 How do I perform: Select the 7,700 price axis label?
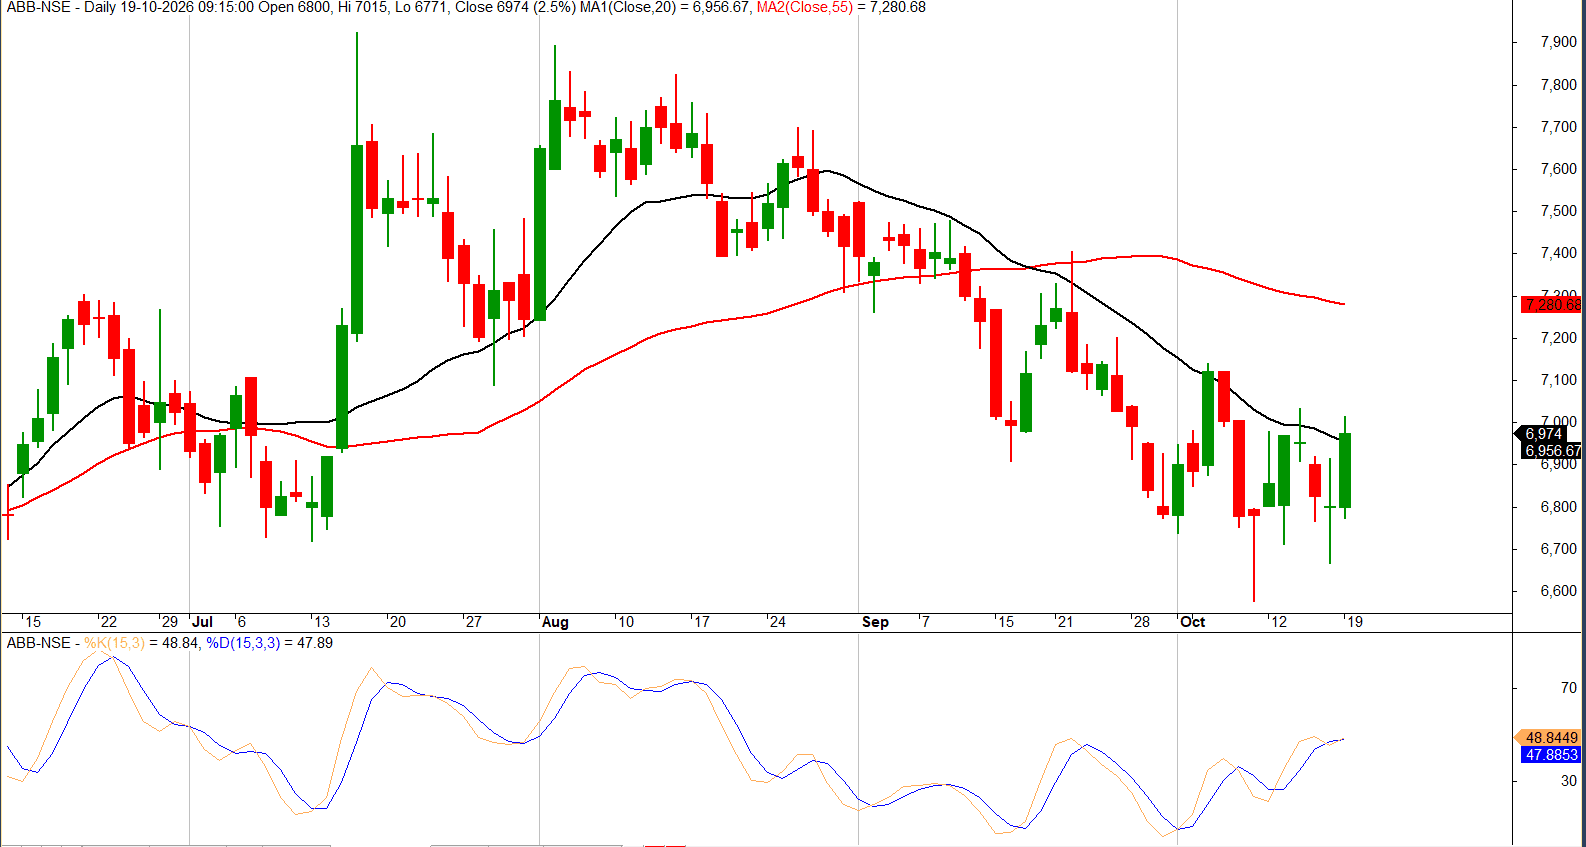click(1558, 127)
